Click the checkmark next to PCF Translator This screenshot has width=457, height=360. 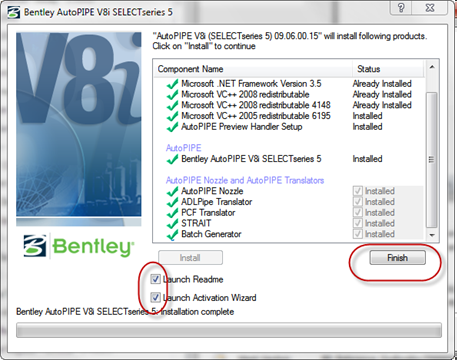[172, 213]
